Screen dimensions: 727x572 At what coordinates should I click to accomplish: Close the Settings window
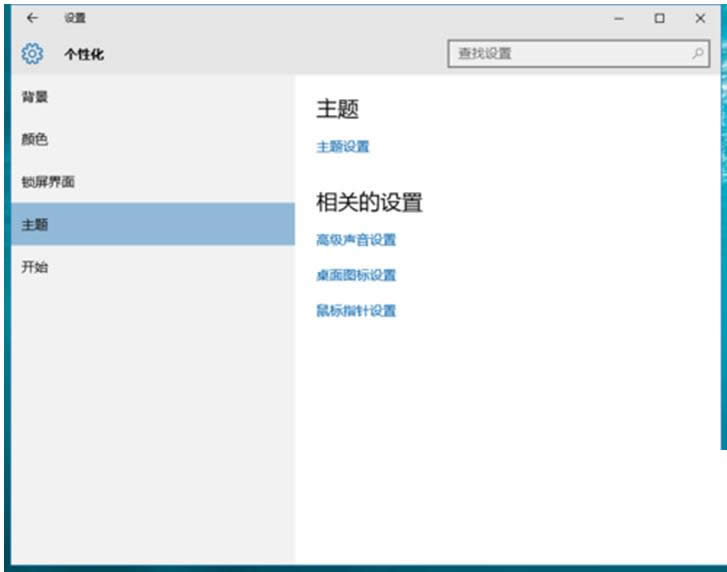(x=700, y=18)
